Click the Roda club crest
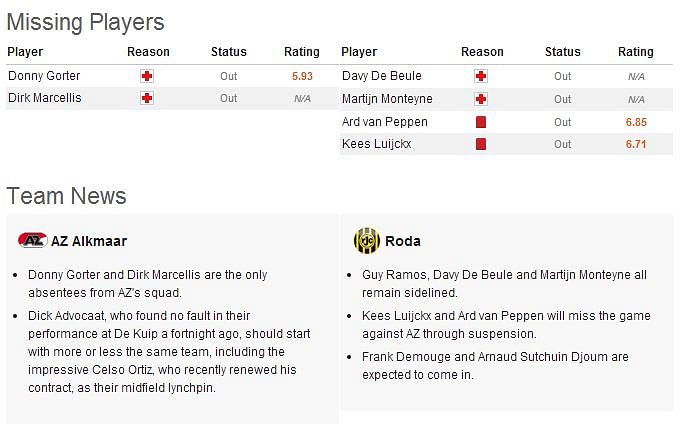The image size is (680, 438). 366,241
